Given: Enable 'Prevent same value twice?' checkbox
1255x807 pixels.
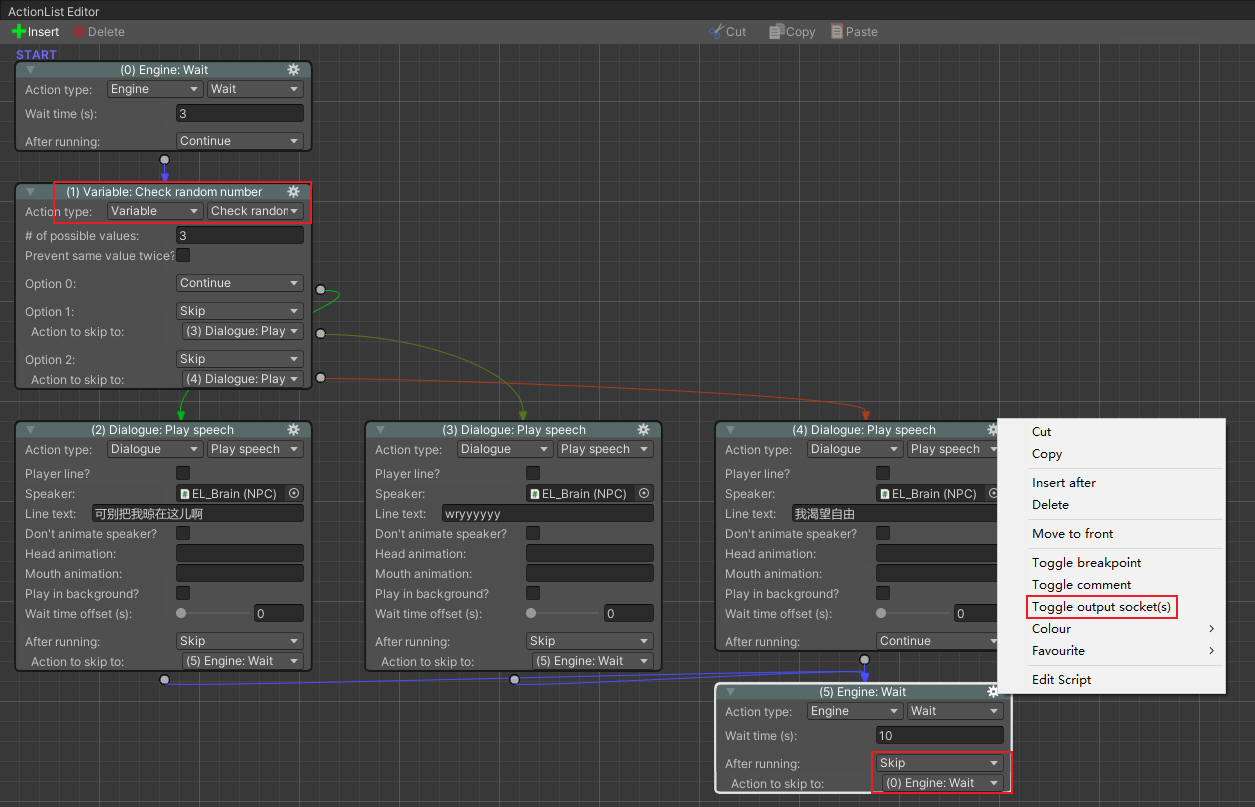Looking at the screenshot, I should tap(183, 255).
